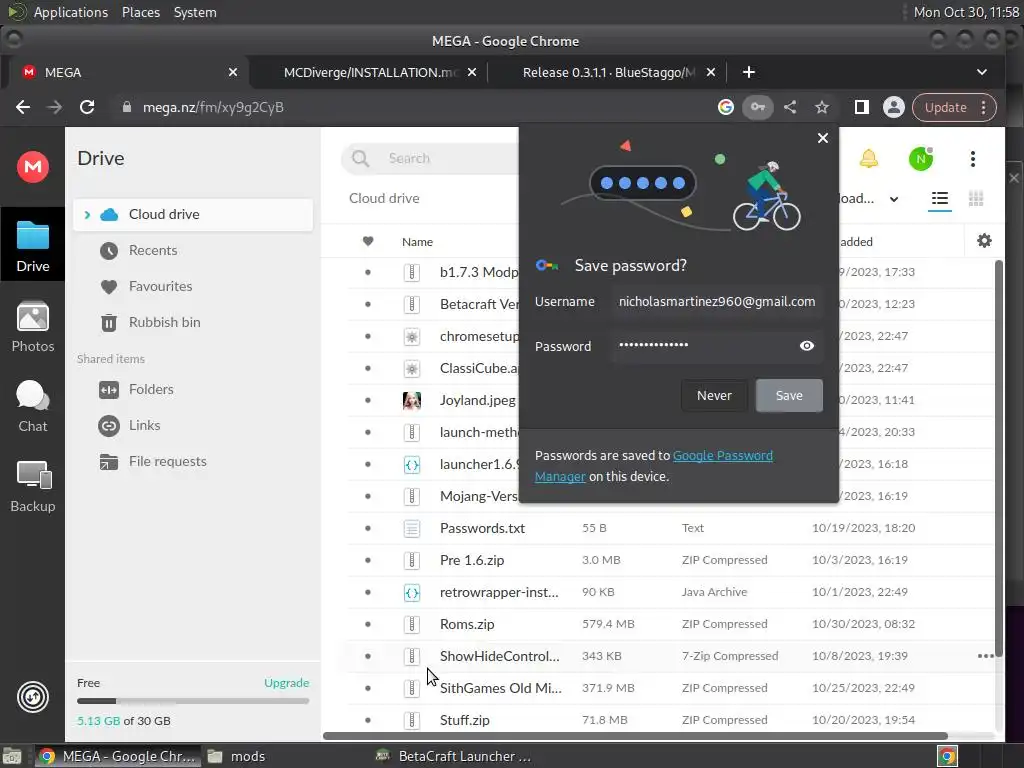Switch to MCDiverge/INSTALLATION tab

370,72
